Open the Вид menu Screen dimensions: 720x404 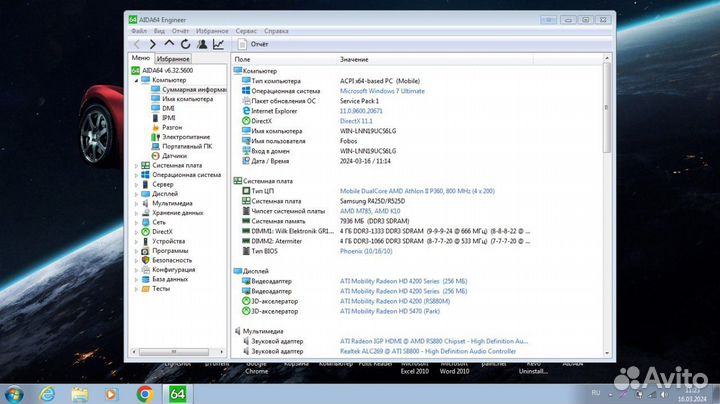159,31
